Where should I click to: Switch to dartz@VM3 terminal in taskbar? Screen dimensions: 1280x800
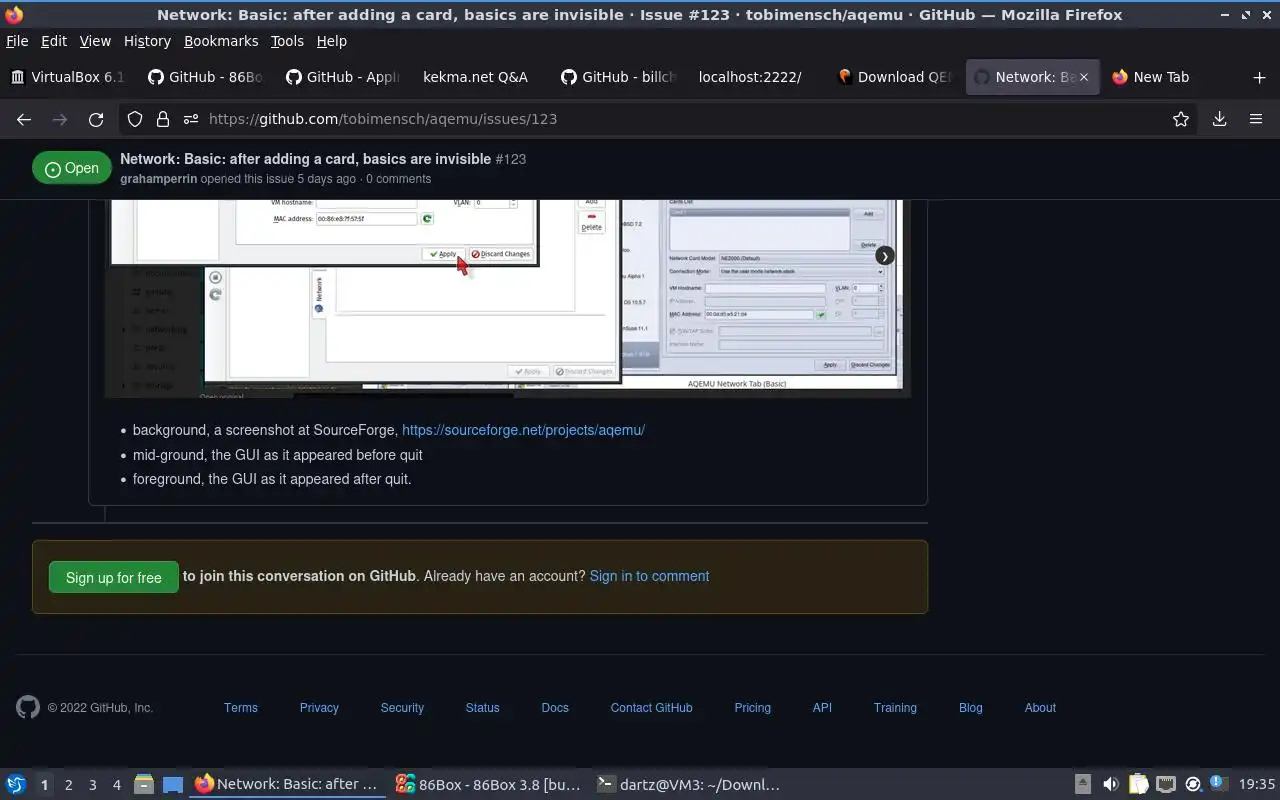[688, 784]
